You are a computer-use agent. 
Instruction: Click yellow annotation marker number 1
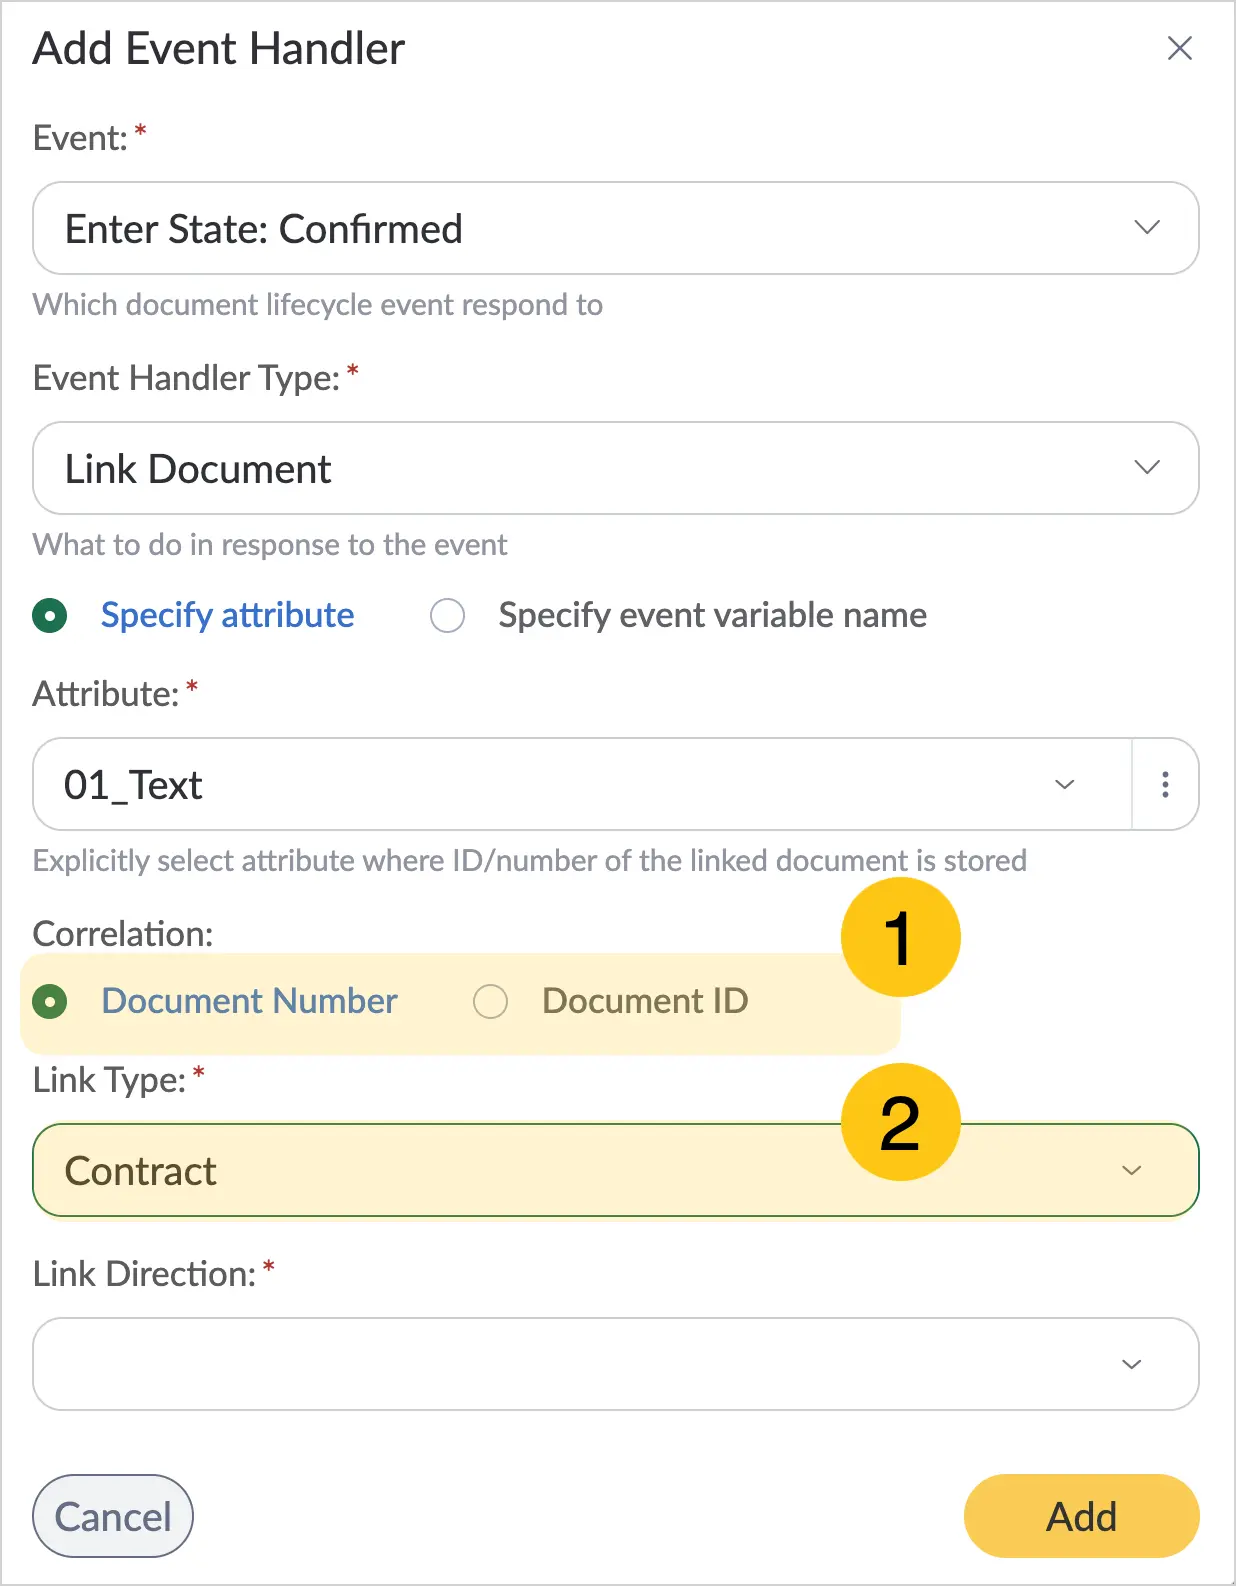[900, 938]
